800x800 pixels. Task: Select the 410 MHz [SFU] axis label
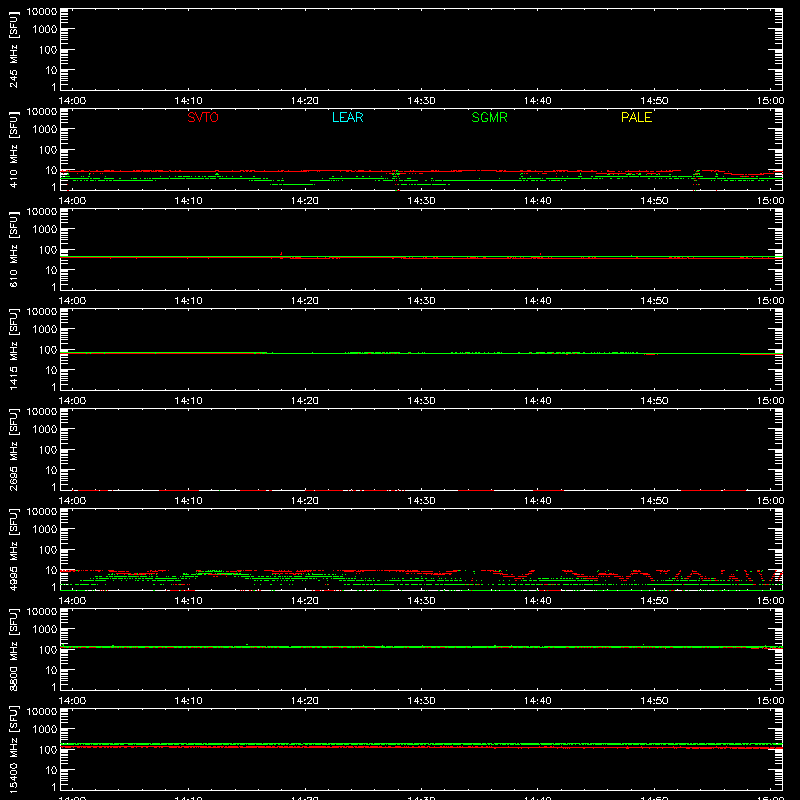(x=13, y=149)
